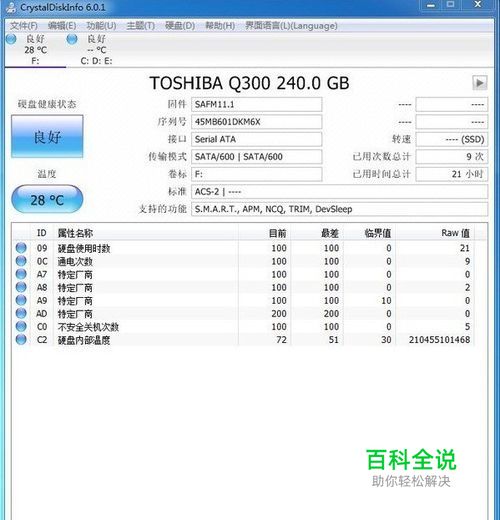Click the 属性名称 column header

[x=146, y=233]
